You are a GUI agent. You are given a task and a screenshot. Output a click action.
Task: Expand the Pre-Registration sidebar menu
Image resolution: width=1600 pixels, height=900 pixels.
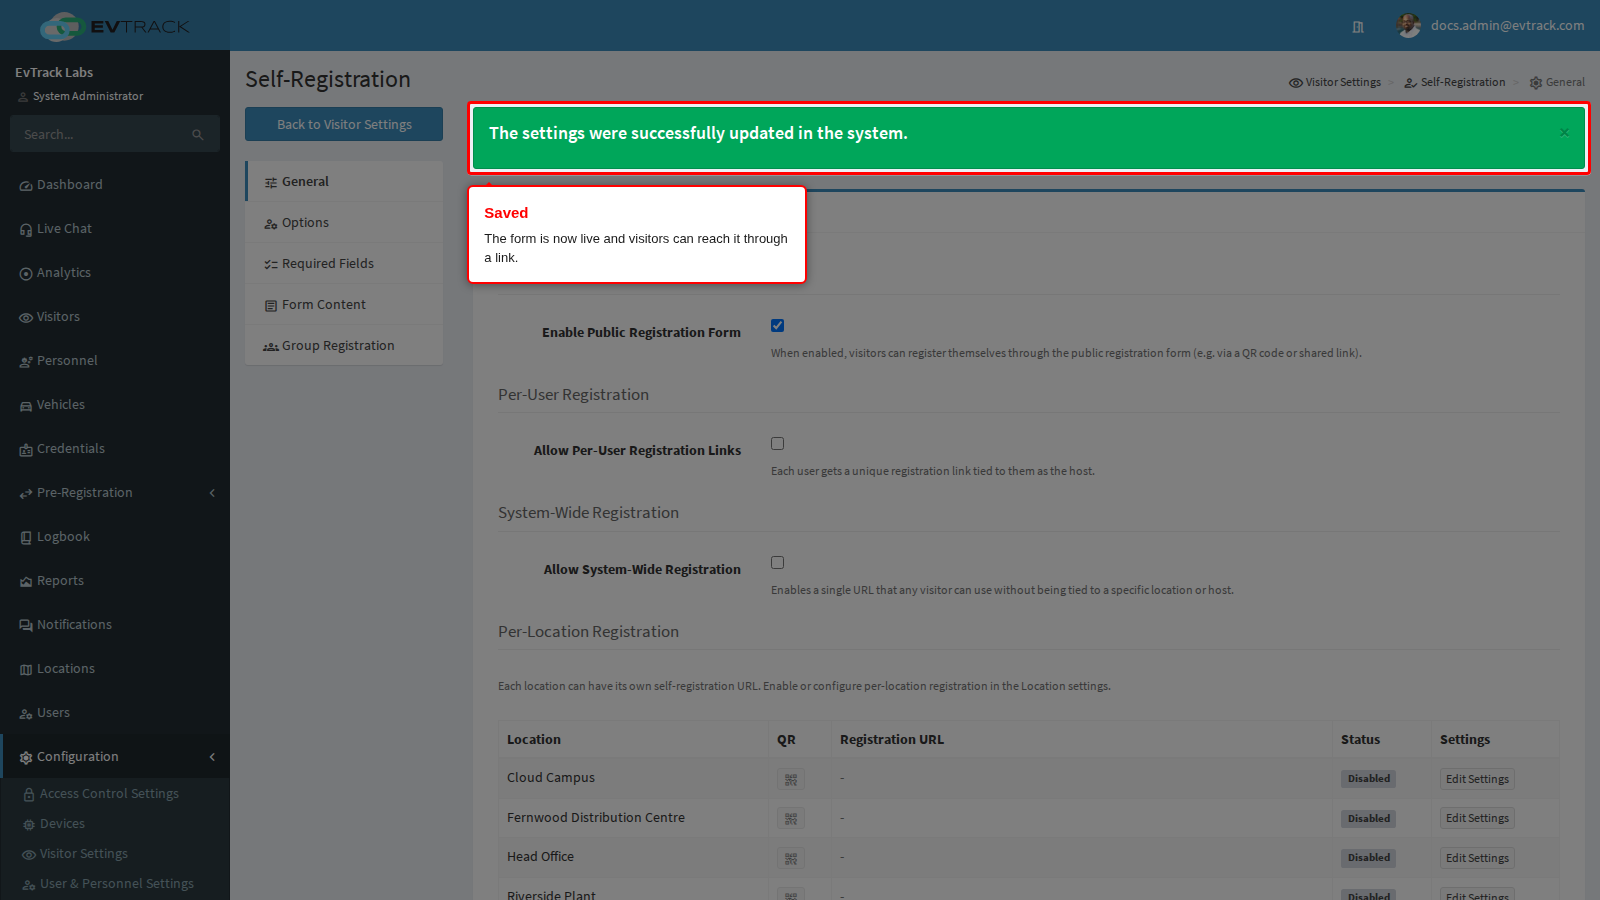tap(115, 493)
